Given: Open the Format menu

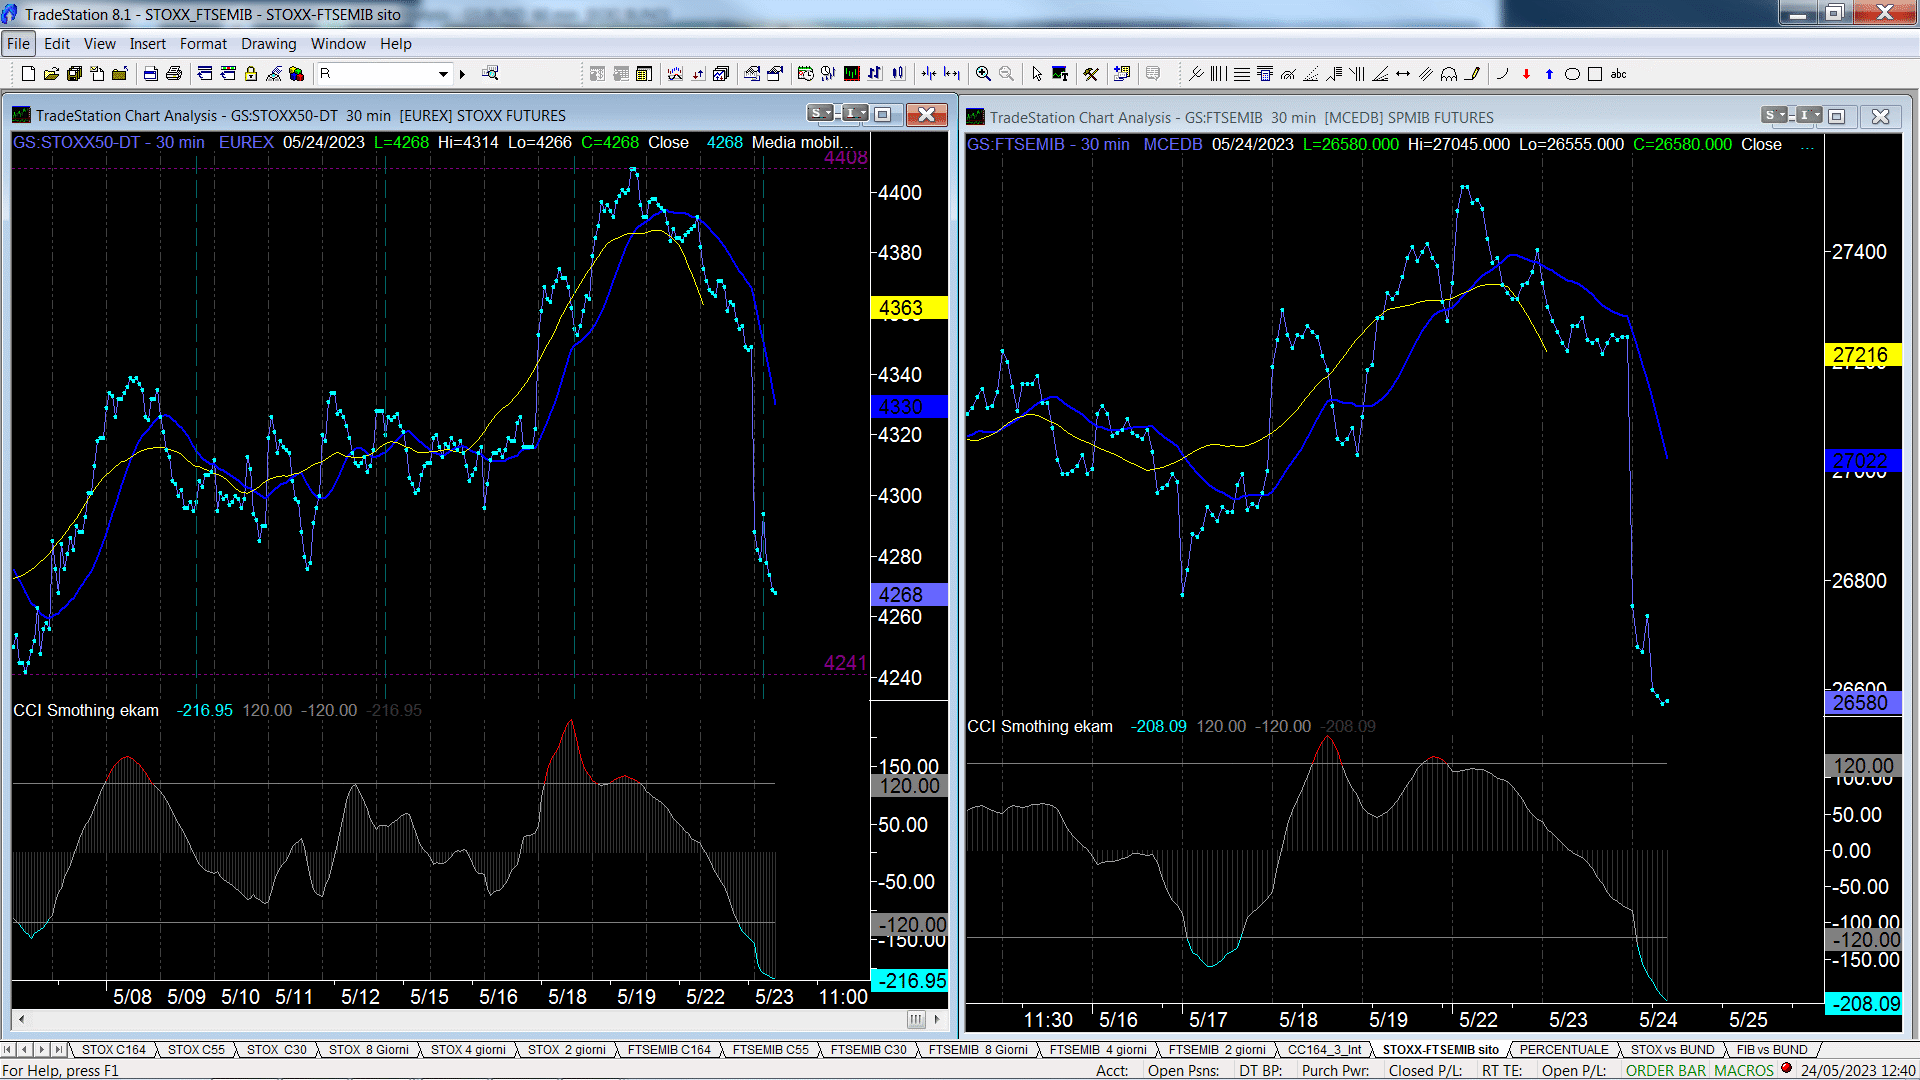Looking at the screenshot, I should tap(203, 44).
